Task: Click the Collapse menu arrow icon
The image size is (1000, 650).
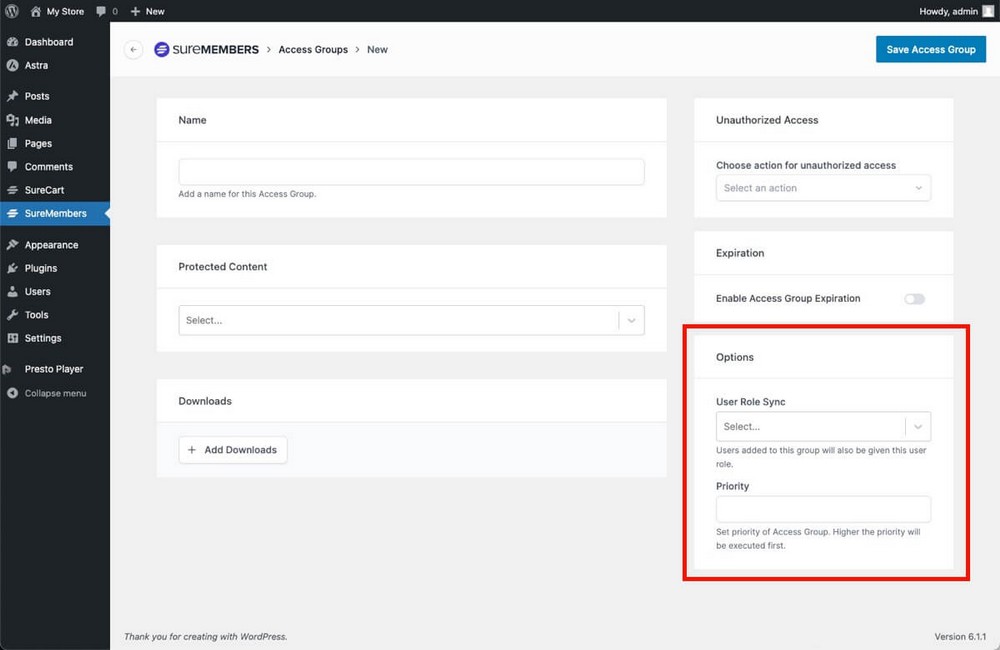Action: click(12, 393)
